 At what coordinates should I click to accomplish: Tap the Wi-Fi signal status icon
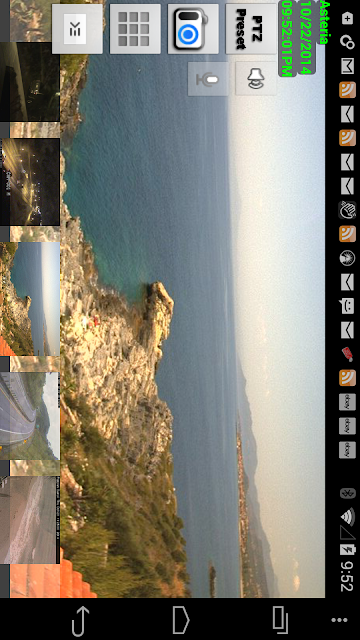[347, 516]
